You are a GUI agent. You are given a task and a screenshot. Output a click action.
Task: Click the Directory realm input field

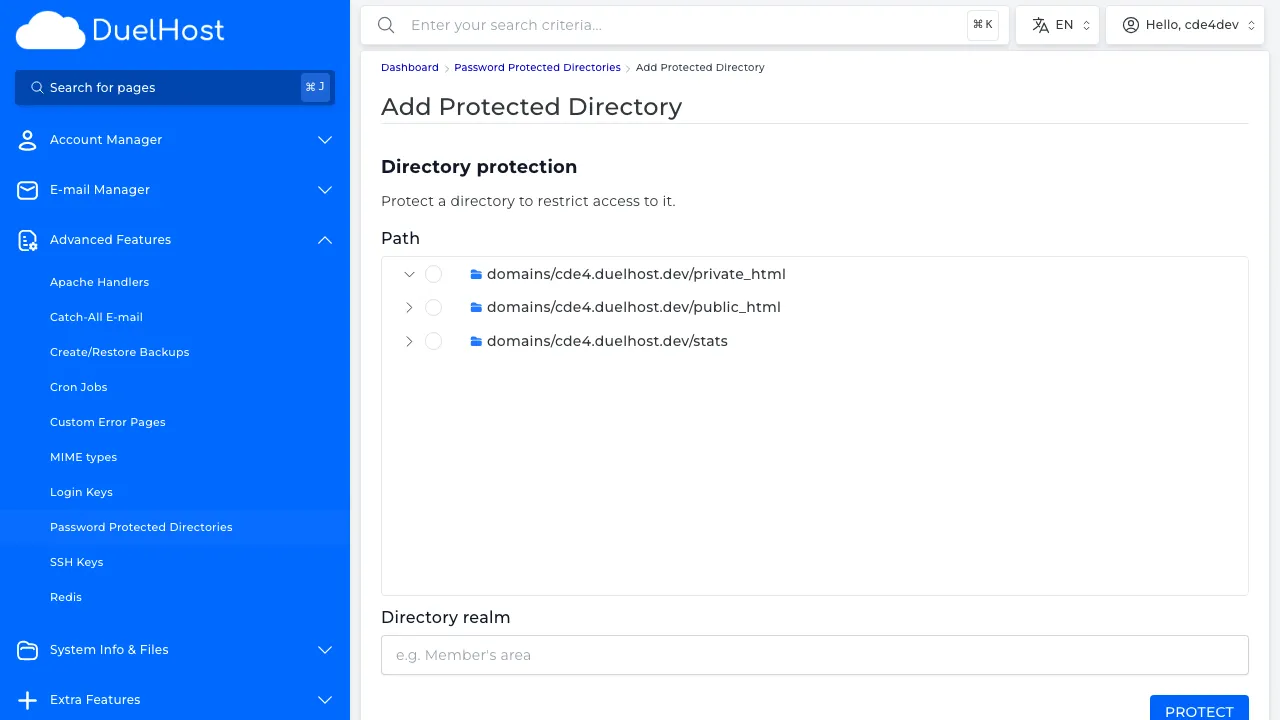click(x=814, y=655)
